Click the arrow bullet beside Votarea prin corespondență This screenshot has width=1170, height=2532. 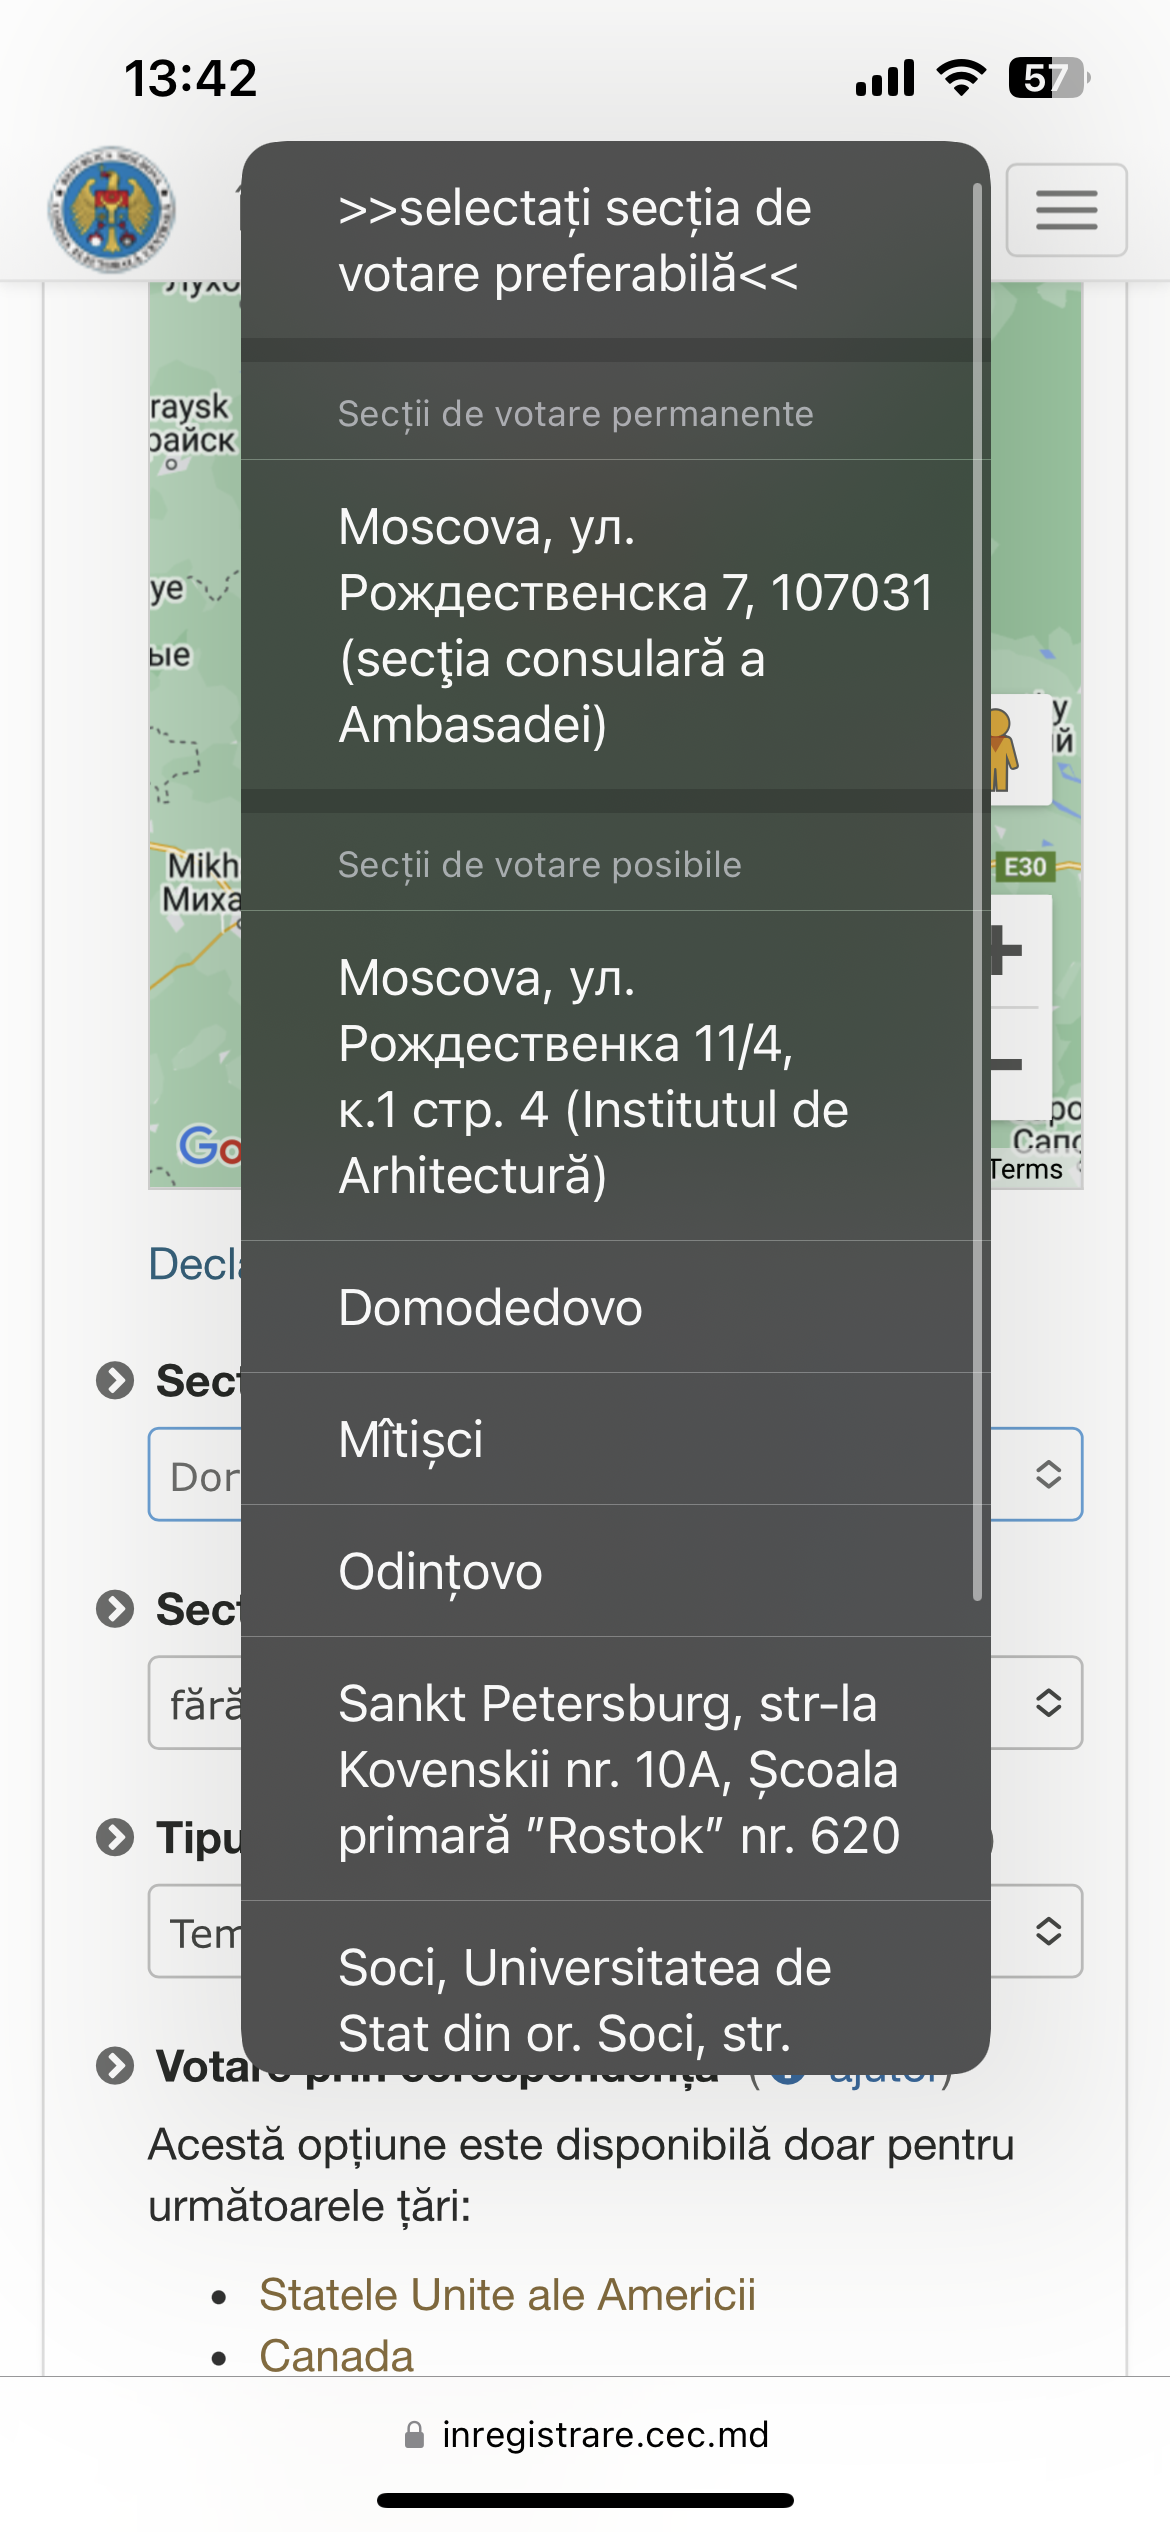(115, 2065)
